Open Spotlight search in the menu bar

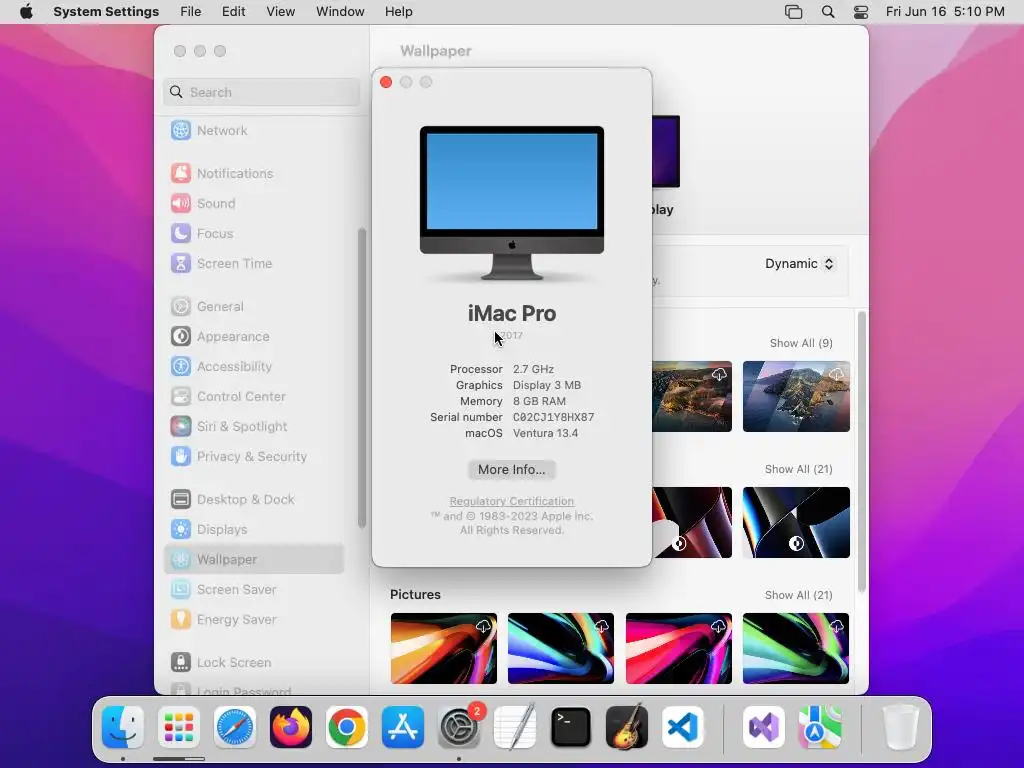(x=827, y=12)
